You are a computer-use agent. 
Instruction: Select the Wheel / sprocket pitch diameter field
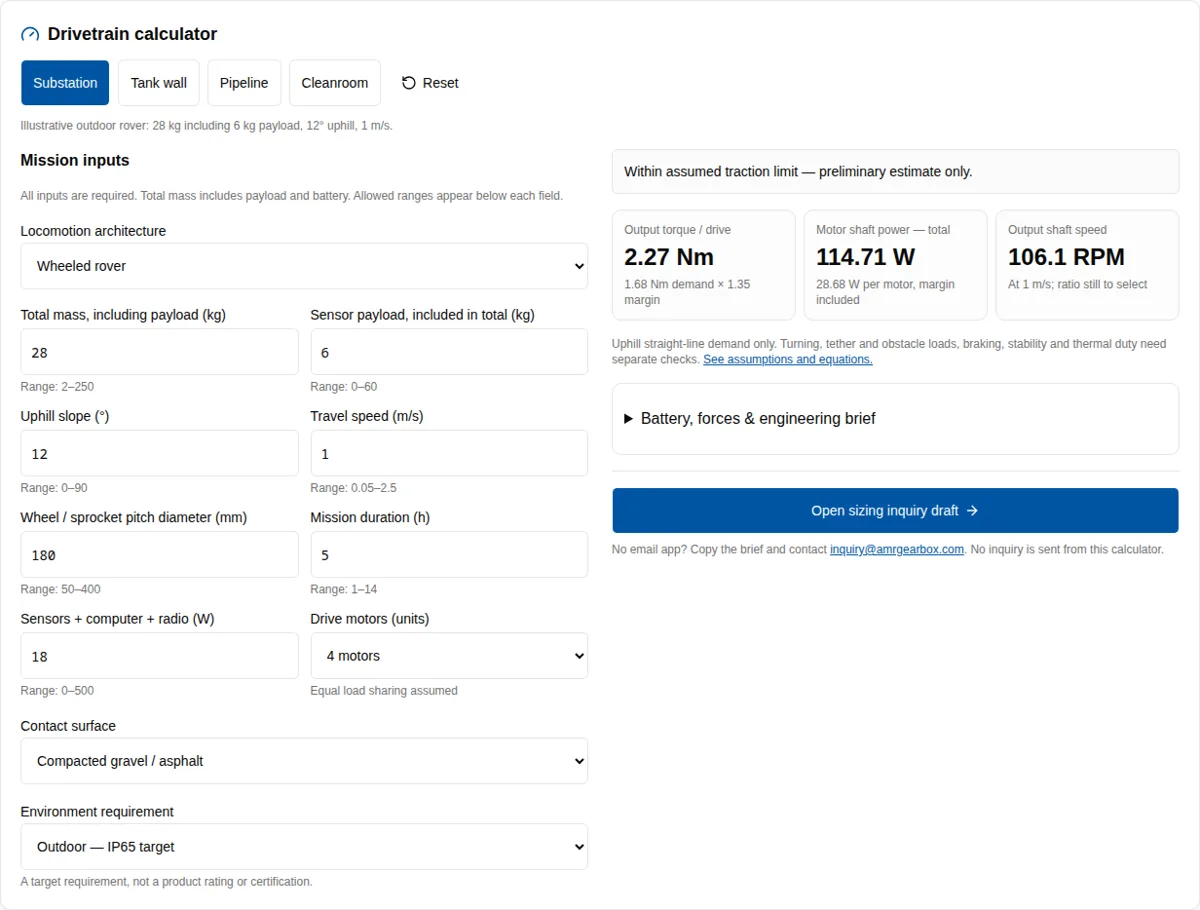point(159,555)
